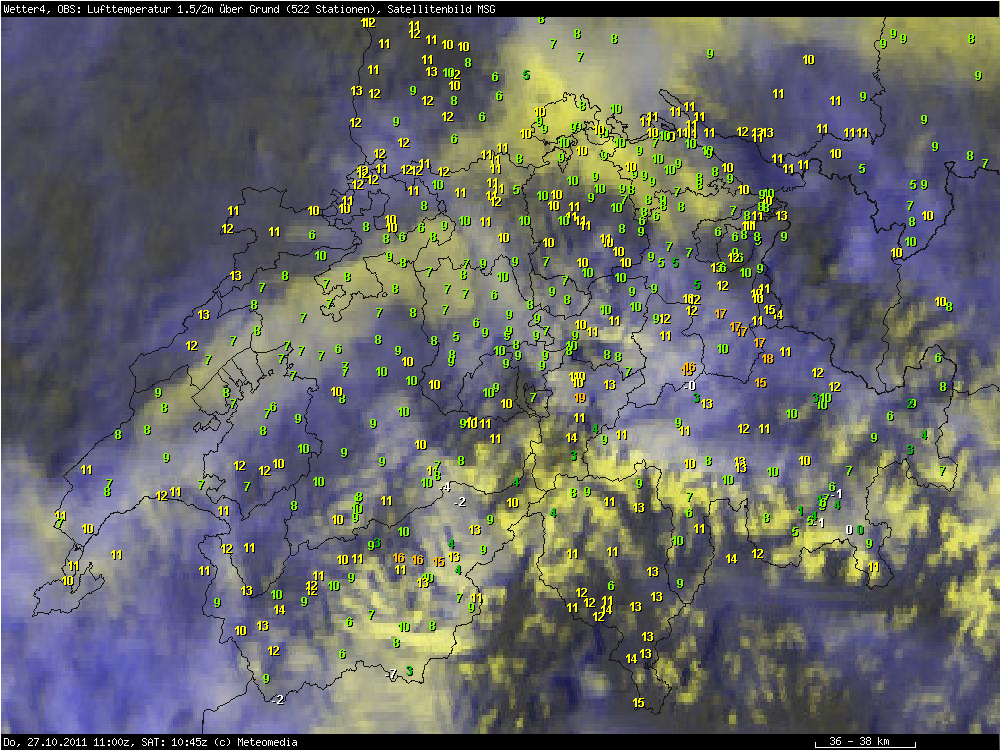Select the white -4 temperature reading
Viewport: 1000px width, 750px height.
click(x=446, y=487)
